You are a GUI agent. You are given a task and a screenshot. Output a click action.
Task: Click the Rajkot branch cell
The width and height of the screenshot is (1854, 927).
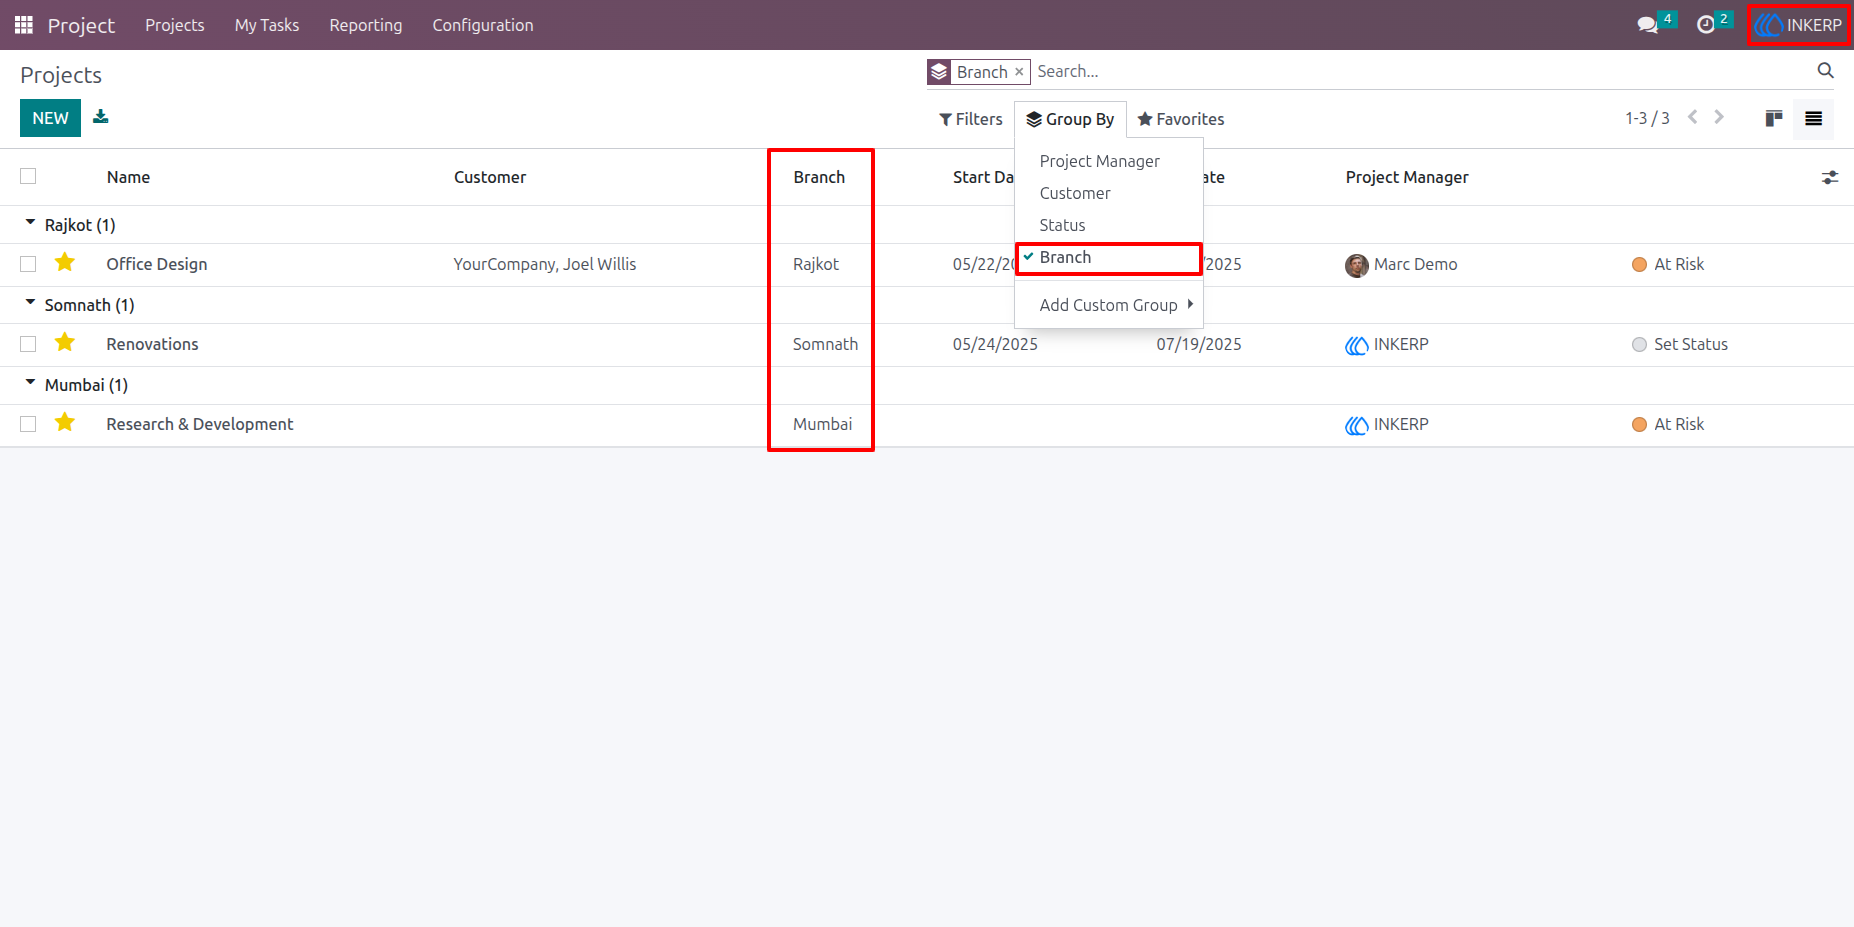click(x=816, y=264)
